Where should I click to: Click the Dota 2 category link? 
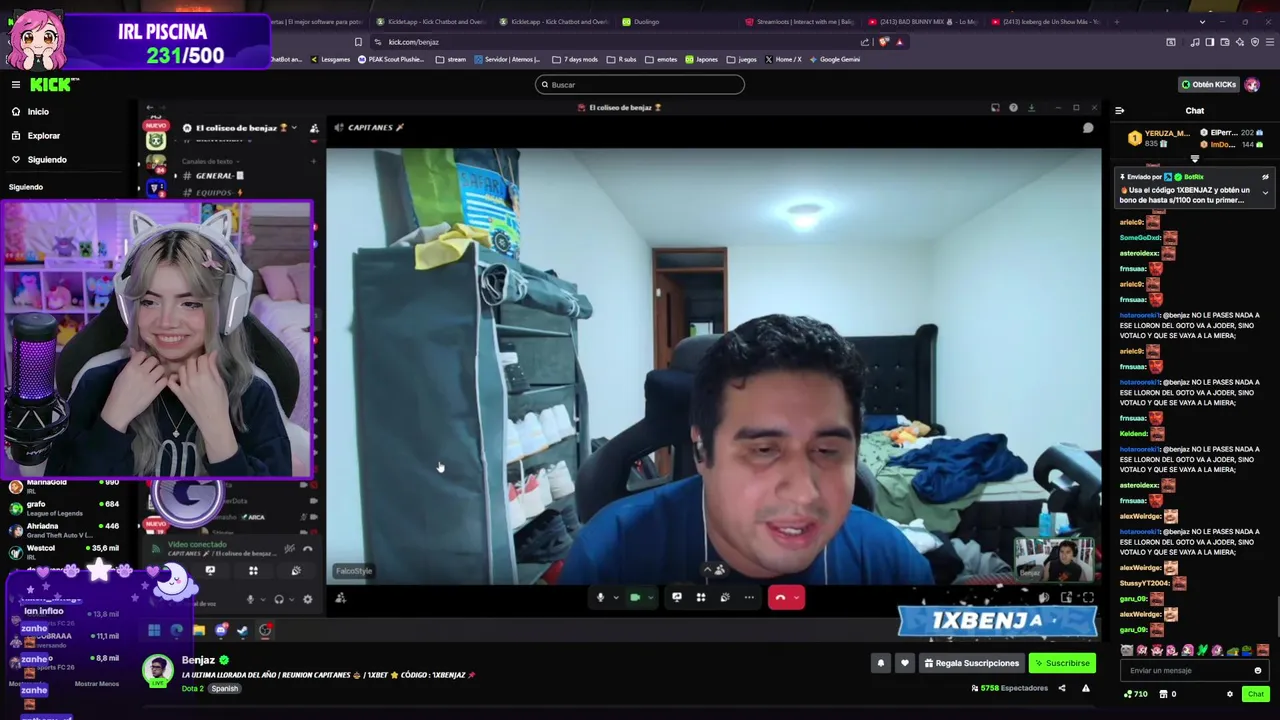[192, 689]
